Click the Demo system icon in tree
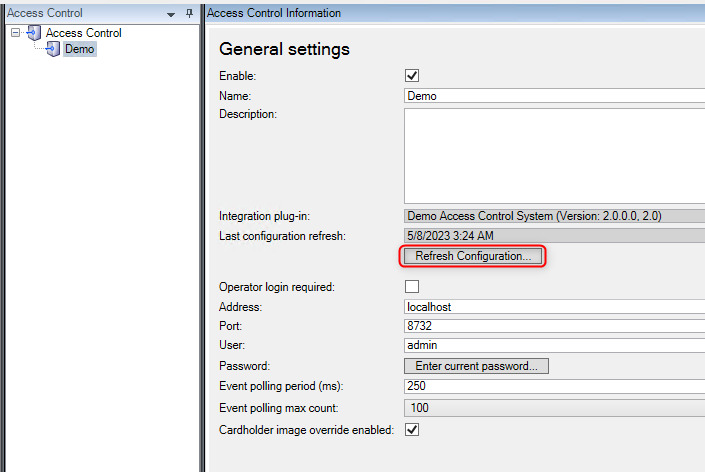The width and height of the screenshot is (705, 472). click(53, 49)
